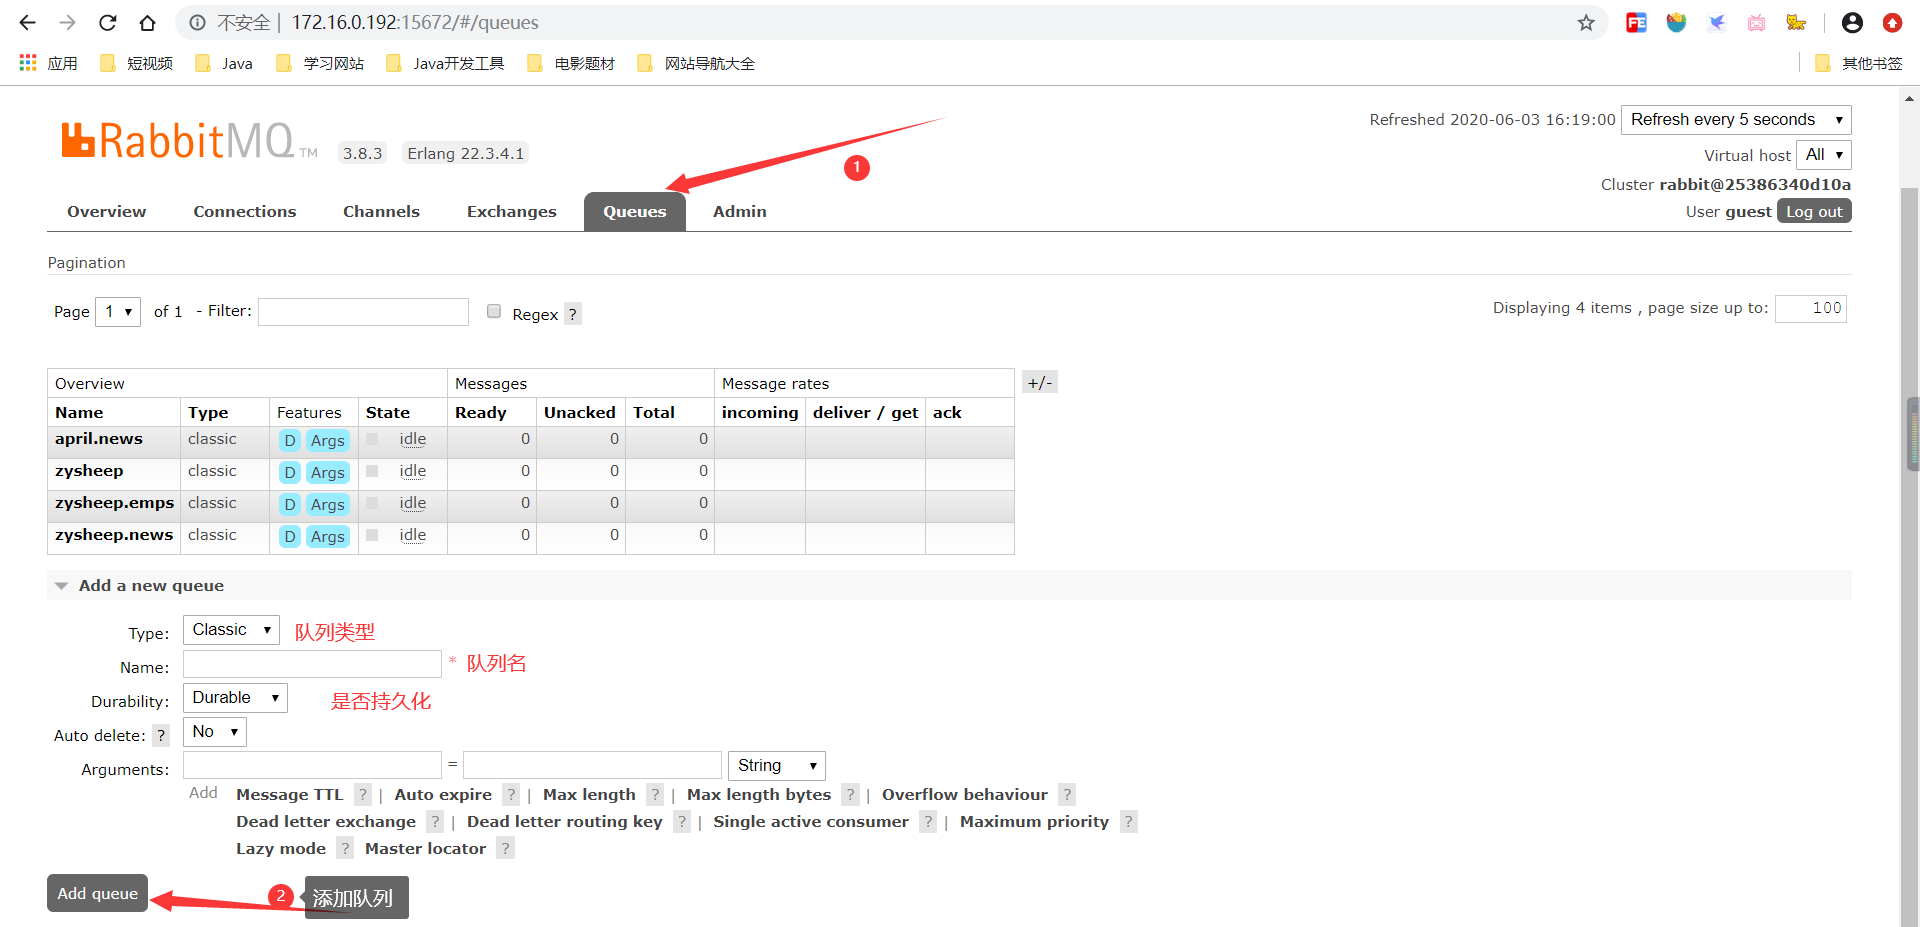Click the Args badge of zysheep.emps
The height and width of the screenshot is (927, 1920).
click(x=327, y=504)
